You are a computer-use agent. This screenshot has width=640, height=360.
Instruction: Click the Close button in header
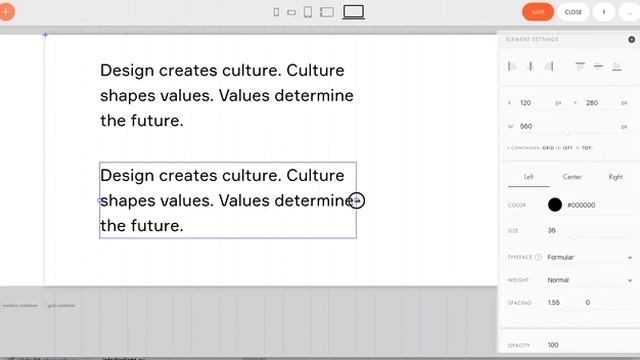(573, 12)
